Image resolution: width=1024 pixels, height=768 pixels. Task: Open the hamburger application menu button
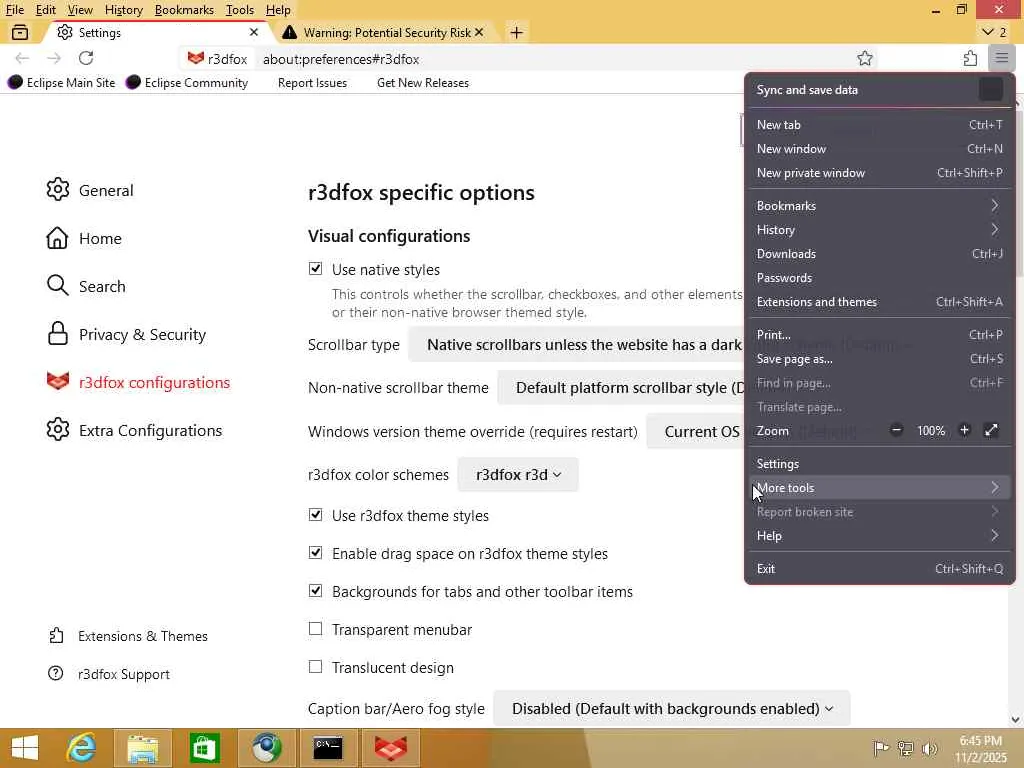point(1001,59)
